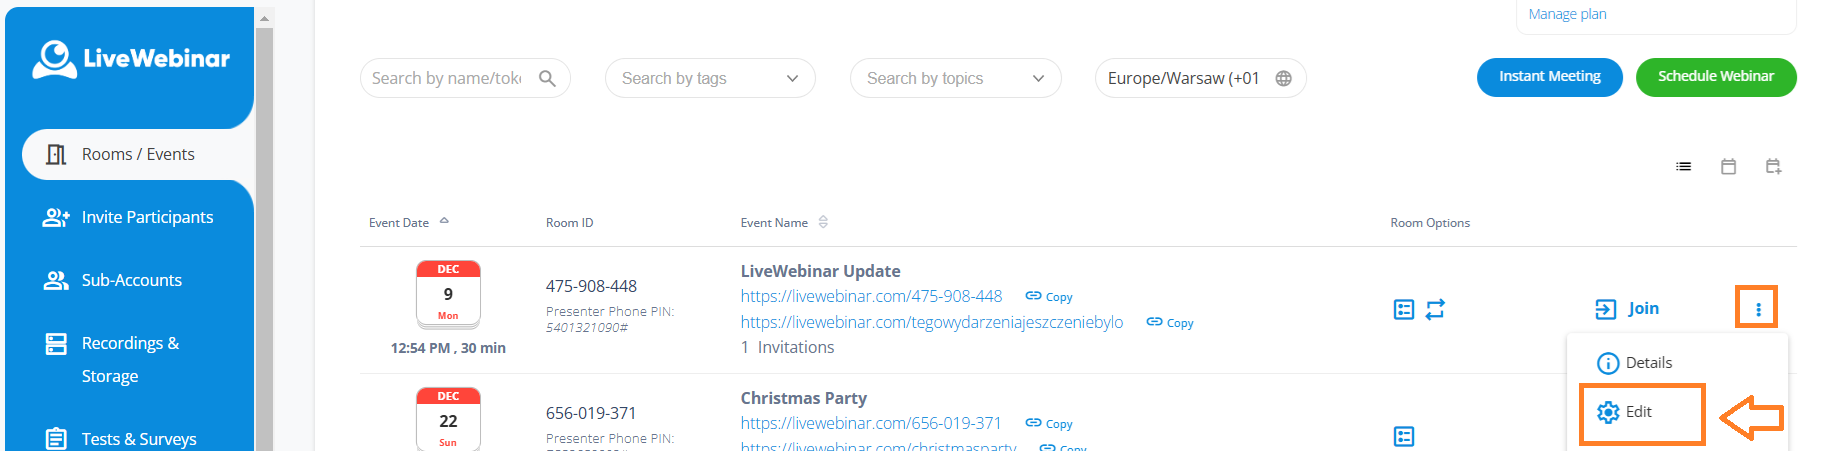Click the add-to-calendar icon
The width and height of the screenshot is (1829, 451).
[1773, 167]
